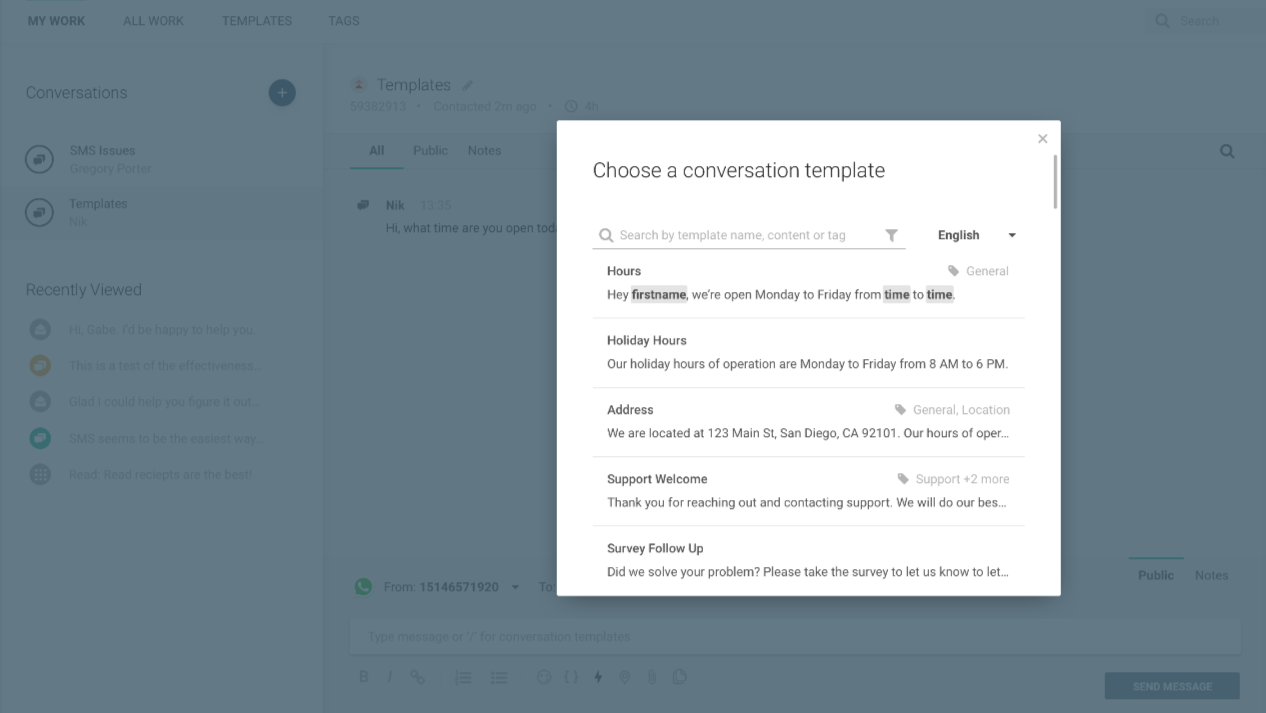Click the template search field
This screenshot has width=1266, height=713.
coord(745,235)
